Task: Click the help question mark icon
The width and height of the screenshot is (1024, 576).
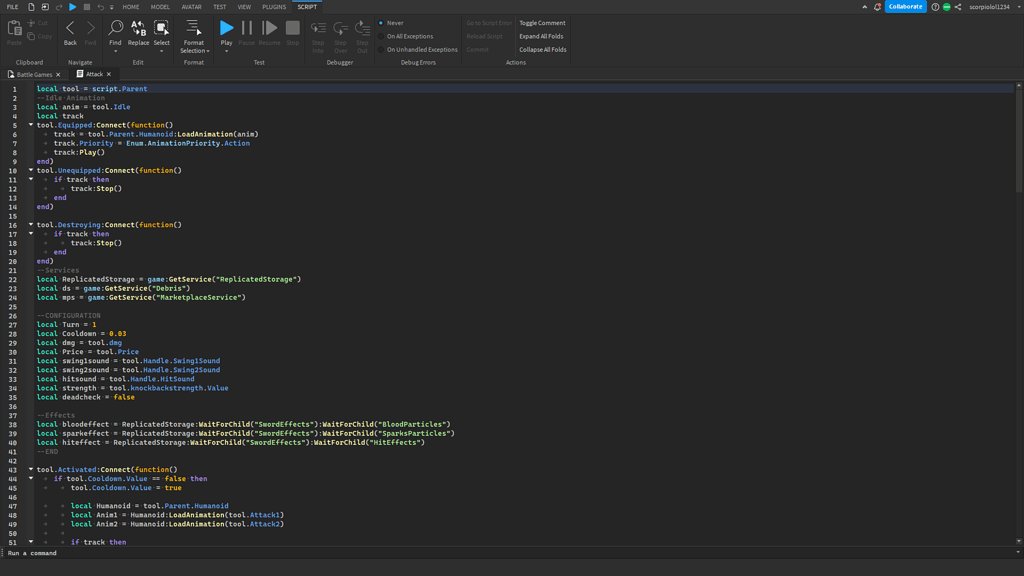Action: (935, 7)
